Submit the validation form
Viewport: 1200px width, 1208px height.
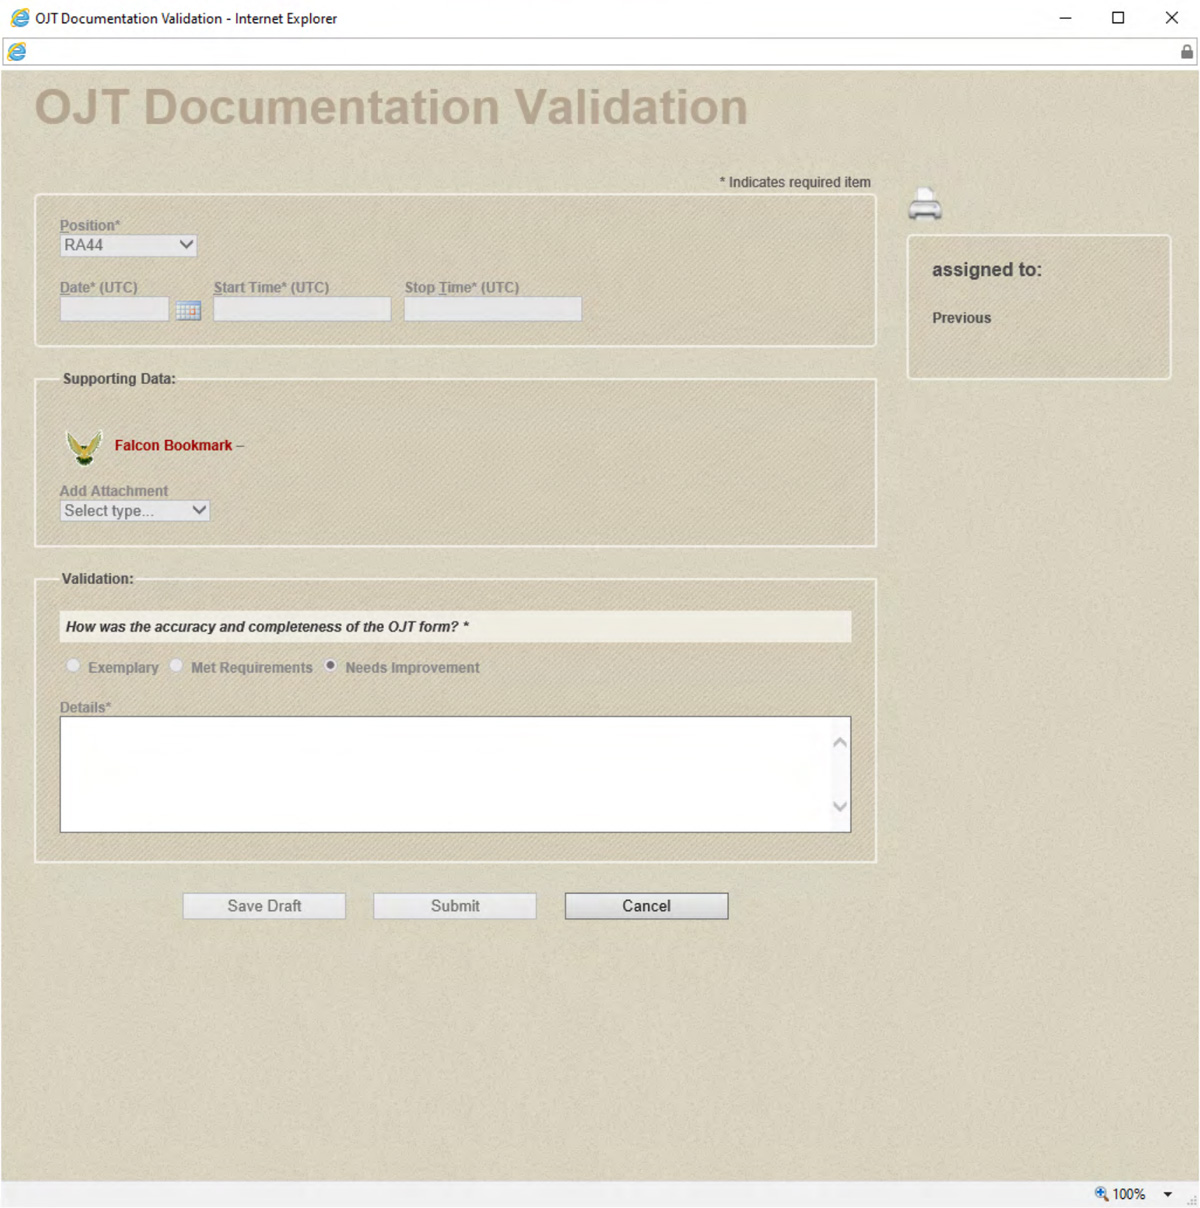click(x=455, y=906)
